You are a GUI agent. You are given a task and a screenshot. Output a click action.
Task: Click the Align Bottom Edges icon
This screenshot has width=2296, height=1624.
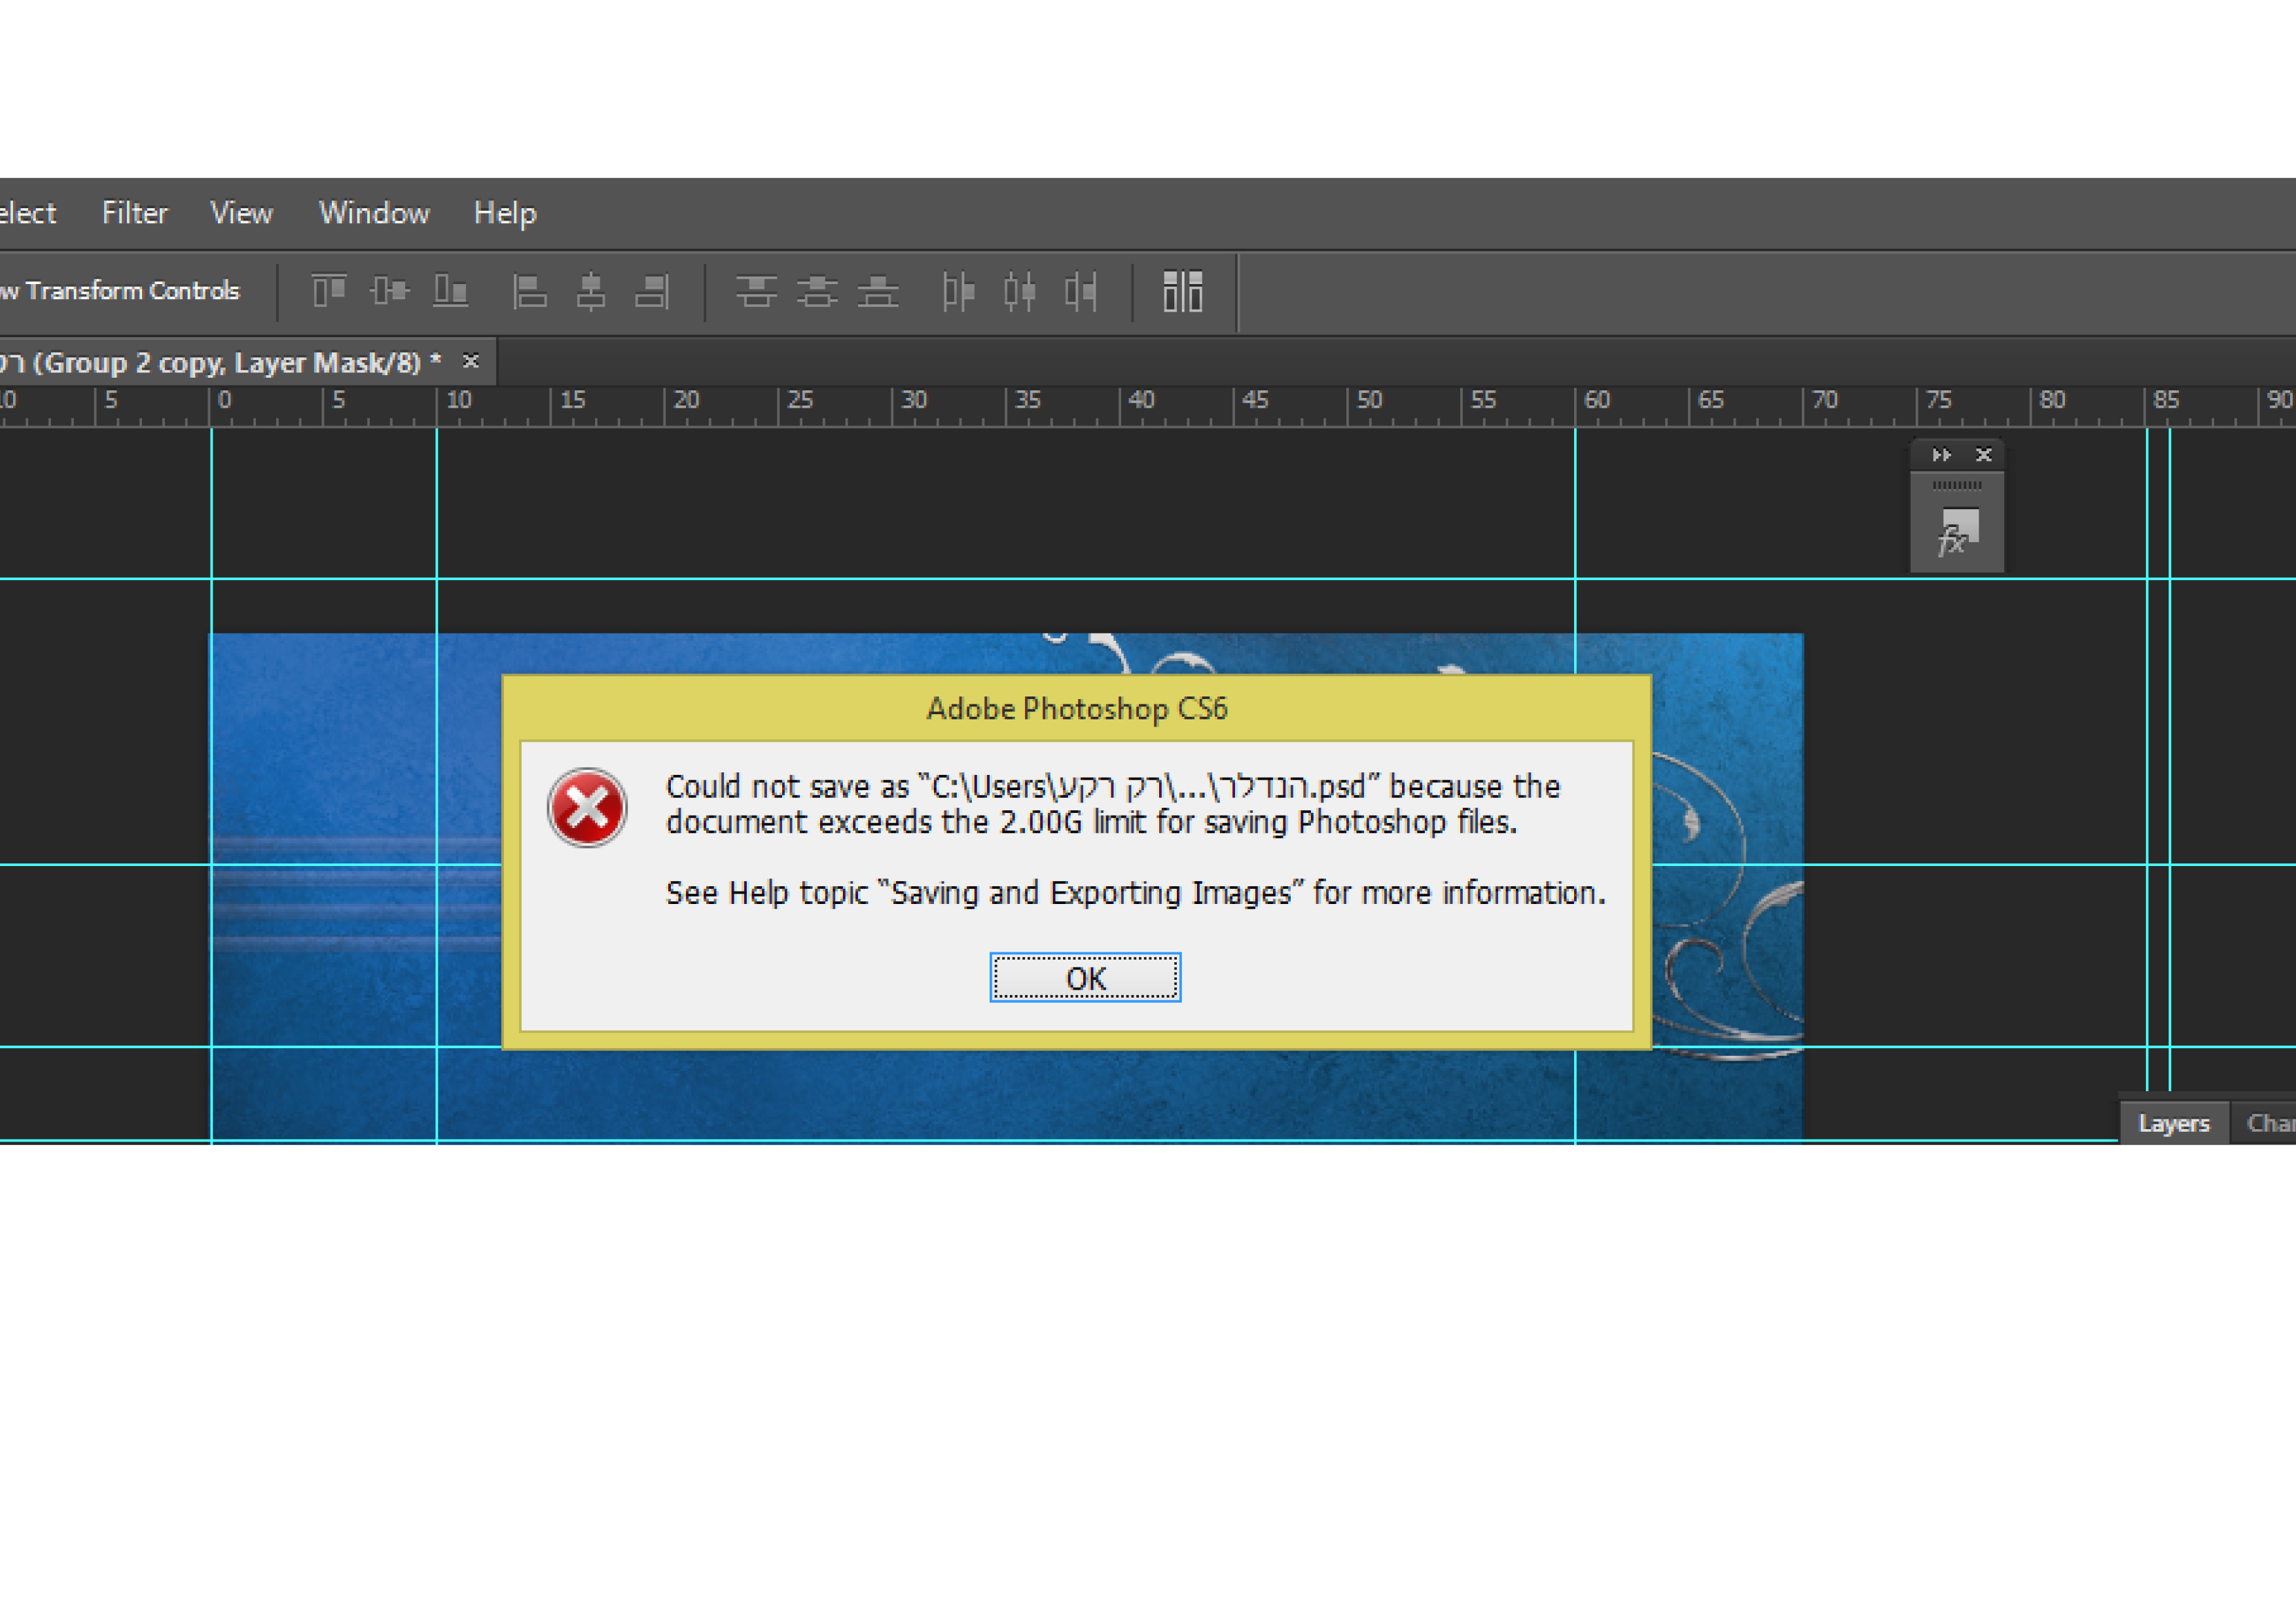tap(451, 291)
